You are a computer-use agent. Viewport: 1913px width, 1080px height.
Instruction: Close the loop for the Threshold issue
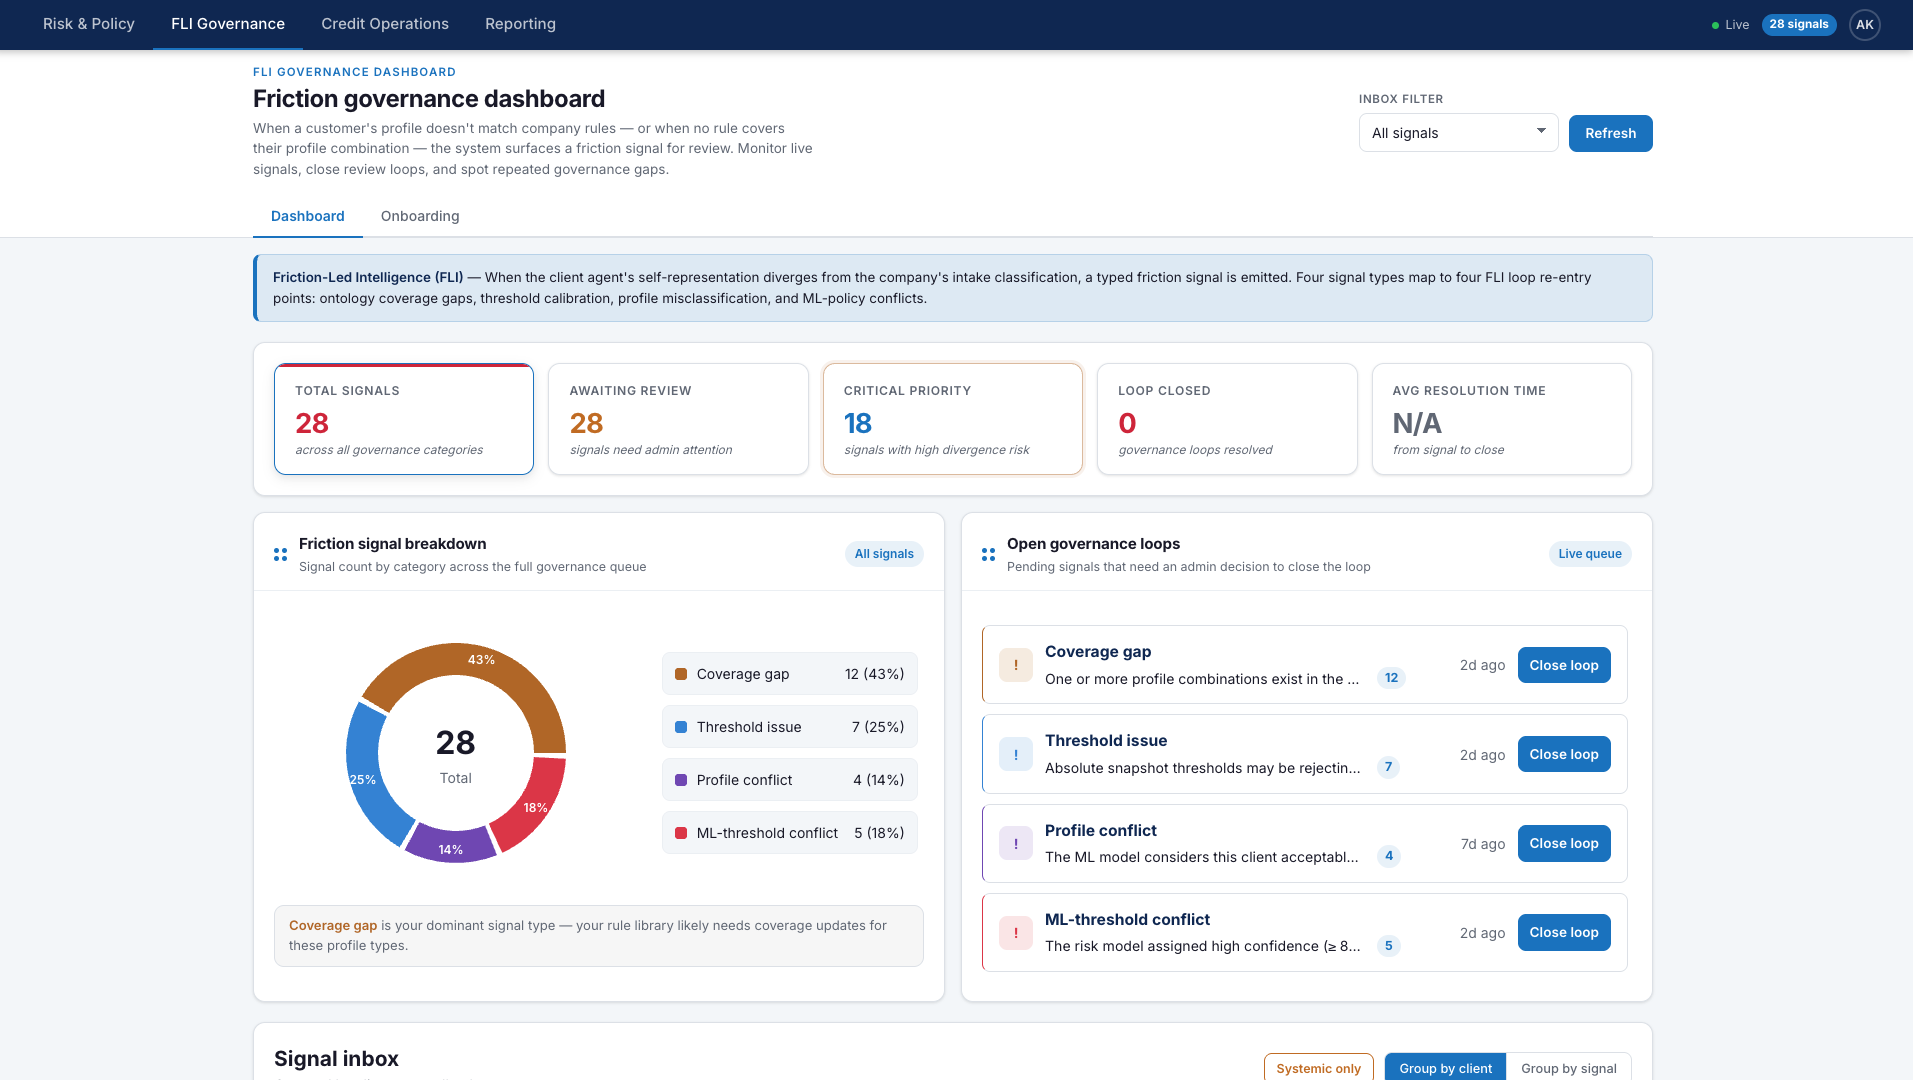click(1563, 754)
